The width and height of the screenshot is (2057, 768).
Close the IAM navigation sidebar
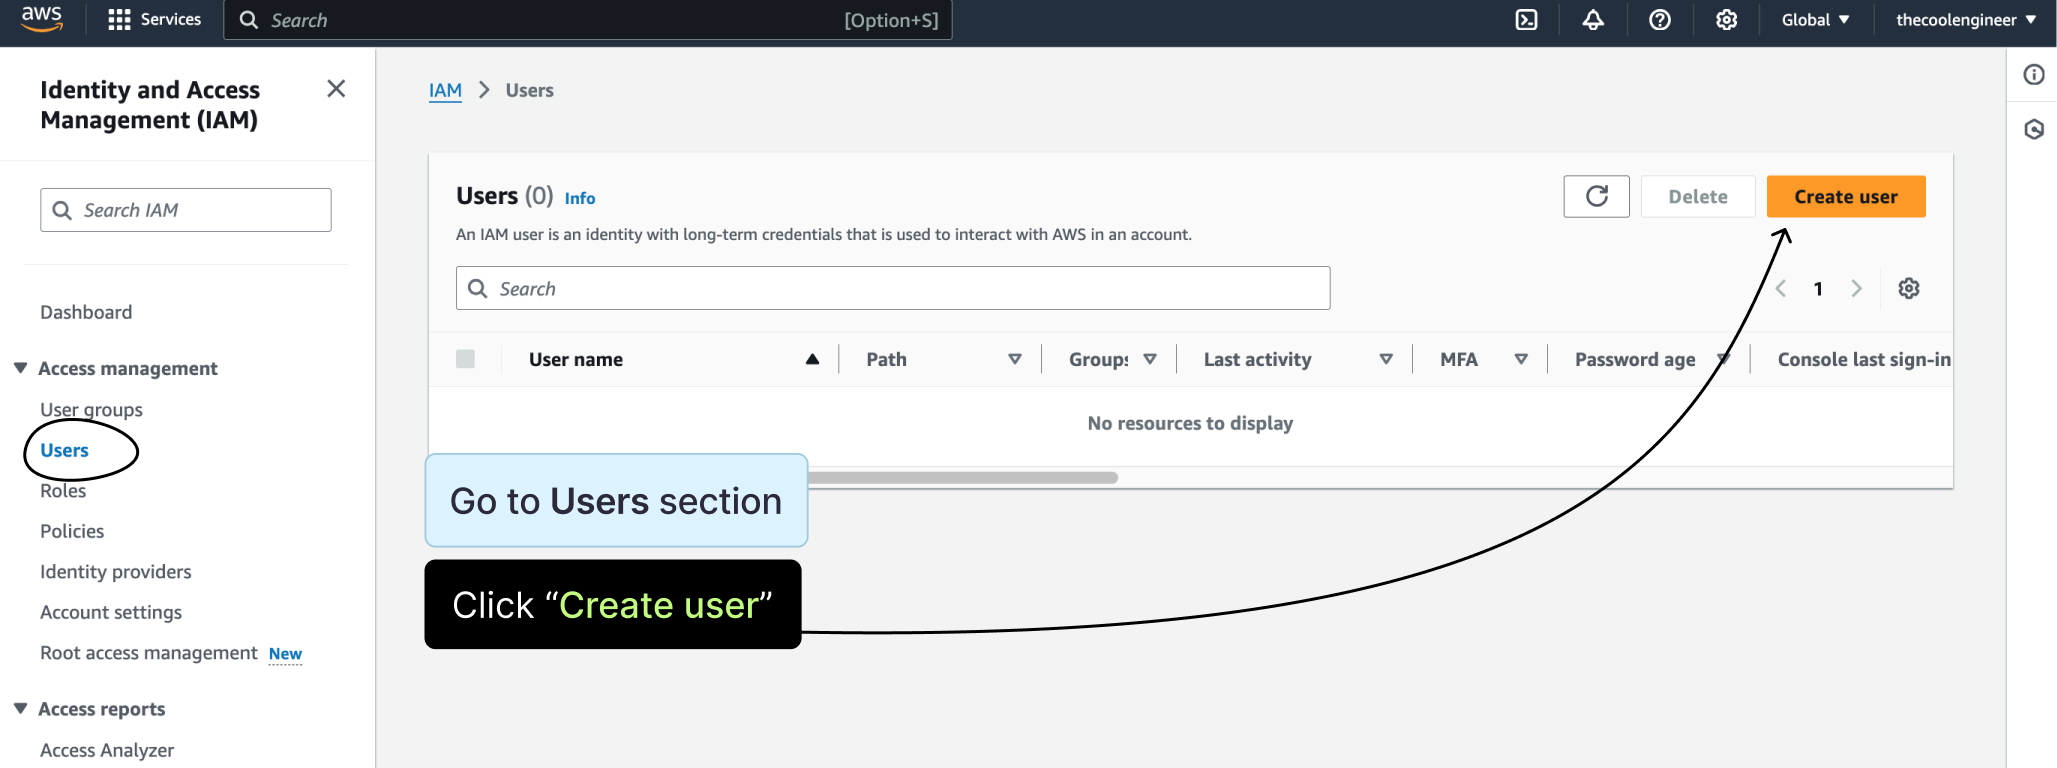click(336, 89)
